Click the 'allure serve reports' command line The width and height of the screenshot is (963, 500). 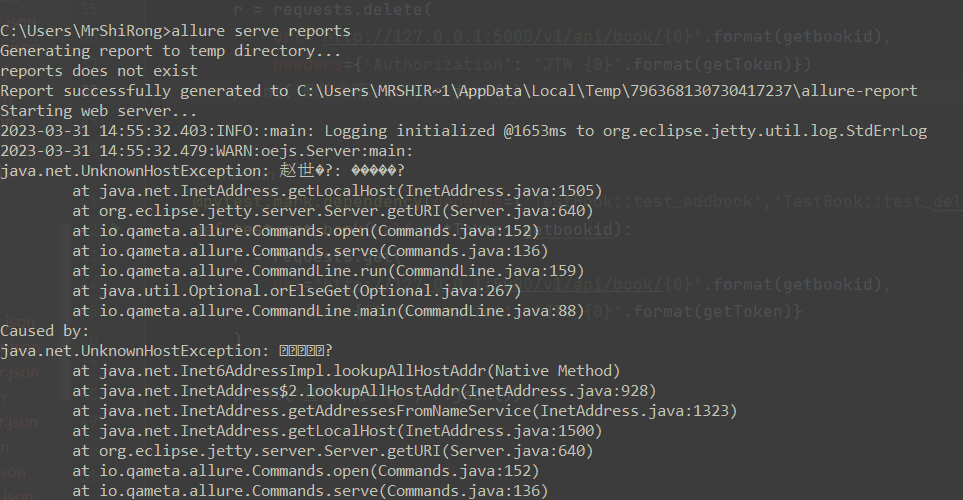pos(176,31)
